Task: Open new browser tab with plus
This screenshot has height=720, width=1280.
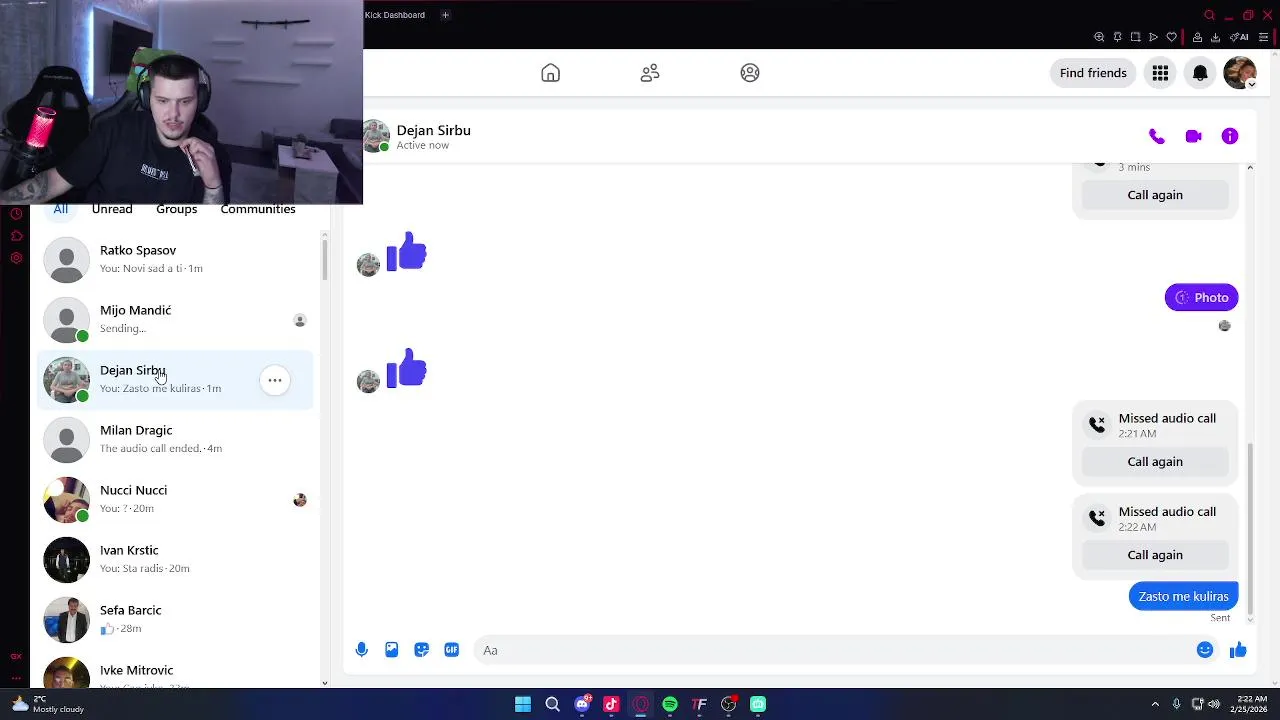Action: pyautogui.click(x=445, y=15)
